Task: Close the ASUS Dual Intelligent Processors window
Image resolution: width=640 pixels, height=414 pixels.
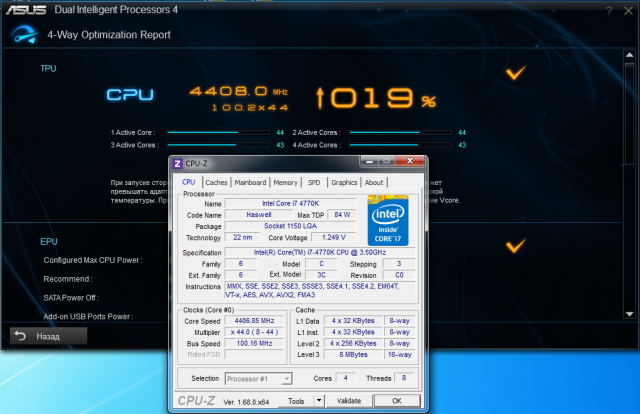Action: [628, 11]
